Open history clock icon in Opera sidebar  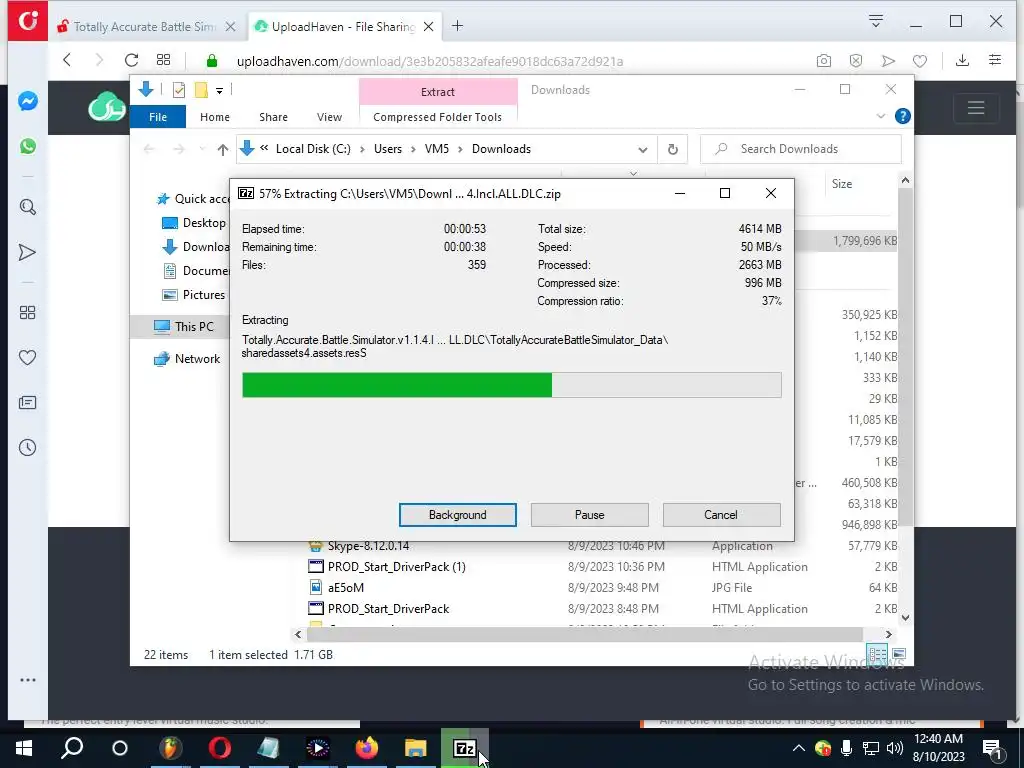tap(27, 447)
